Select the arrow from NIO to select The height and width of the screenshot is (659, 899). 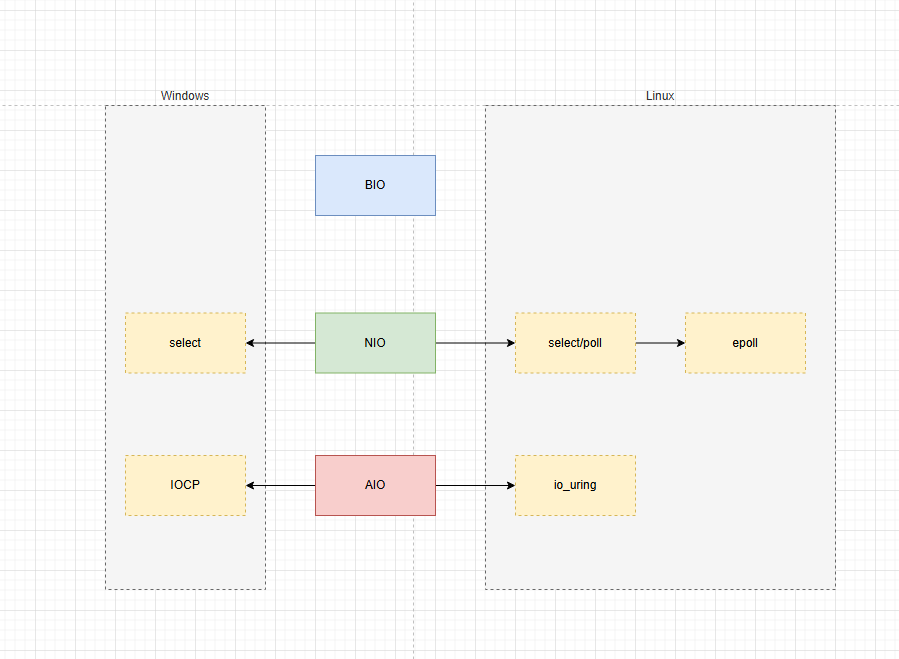pyautogui.click(x=282, y=343)
